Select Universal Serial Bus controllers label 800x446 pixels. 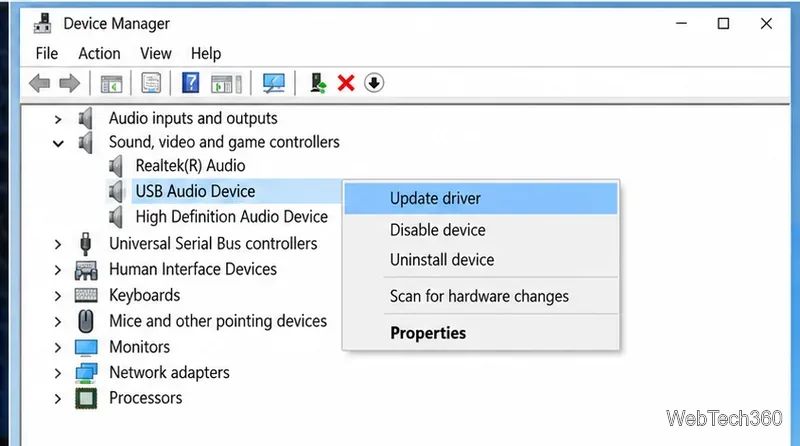tap(213, 244)
